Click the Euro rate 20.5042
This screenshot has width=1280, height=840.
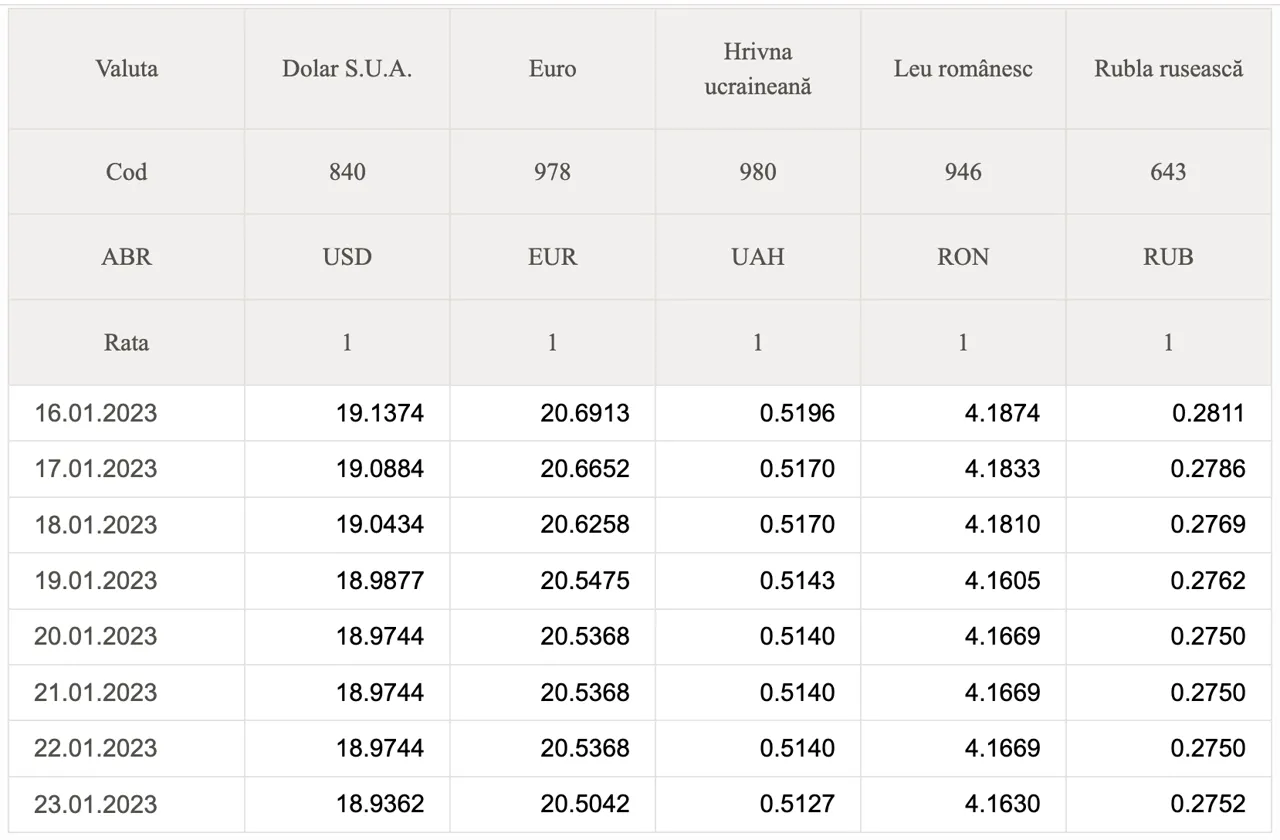pyautogui.click(x=585, y=804)
